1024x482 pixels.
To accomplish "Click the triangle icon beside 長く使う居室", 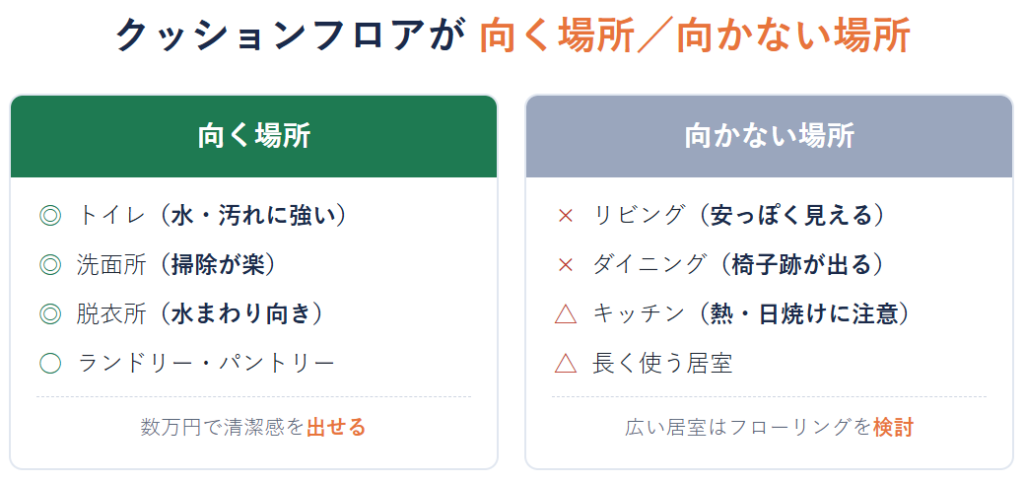I will pyautogui.click(x=566, y=363).
